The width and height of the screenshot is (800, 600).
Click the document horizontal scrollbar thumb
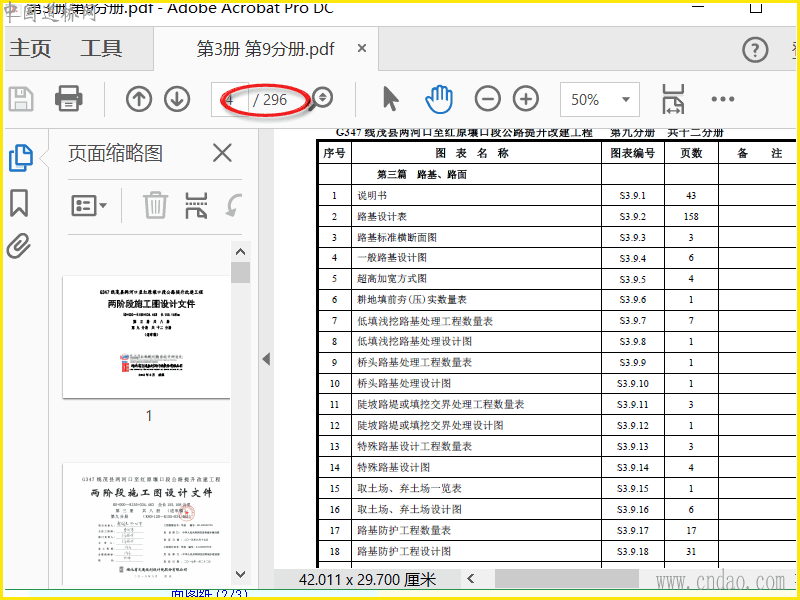(566, 579)
